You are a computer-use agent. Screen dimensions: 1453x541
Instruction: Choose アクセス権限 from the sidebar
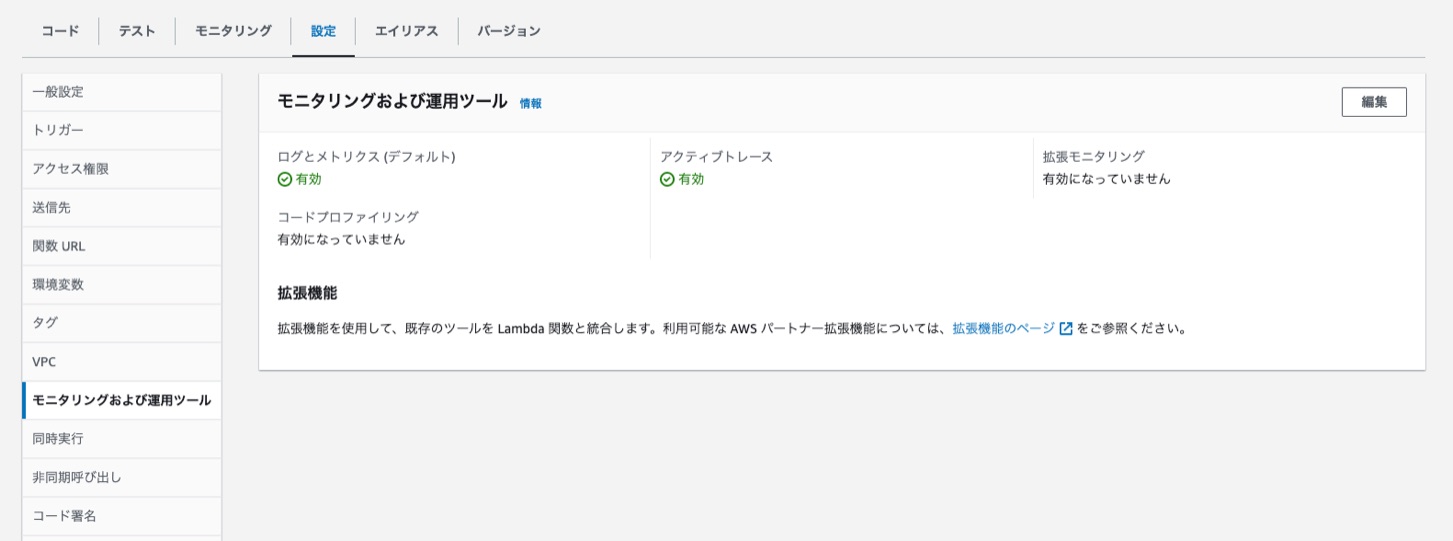[70, 169]
